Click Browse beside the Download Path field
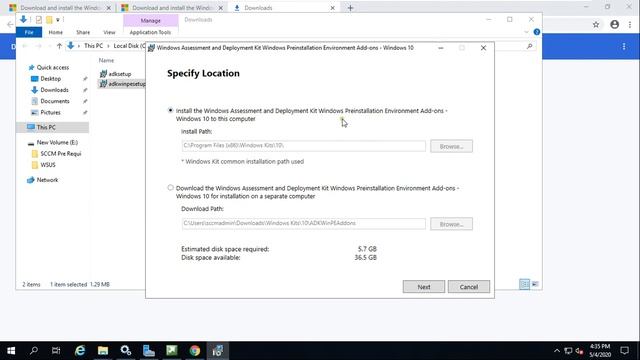 coord(451,224)
